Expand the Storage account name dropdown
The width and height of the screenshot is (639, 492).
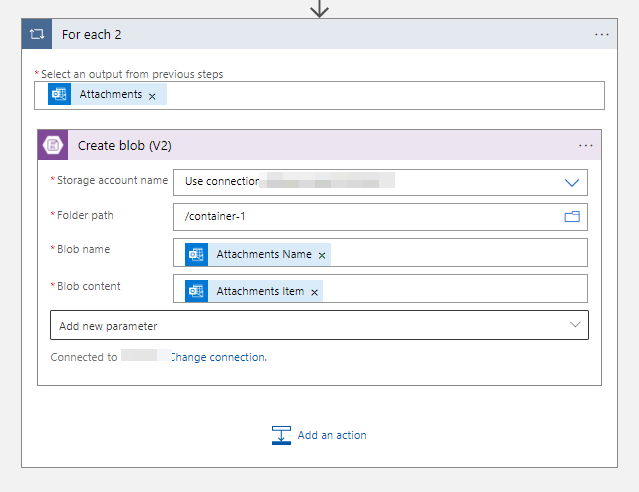(572, 182)
